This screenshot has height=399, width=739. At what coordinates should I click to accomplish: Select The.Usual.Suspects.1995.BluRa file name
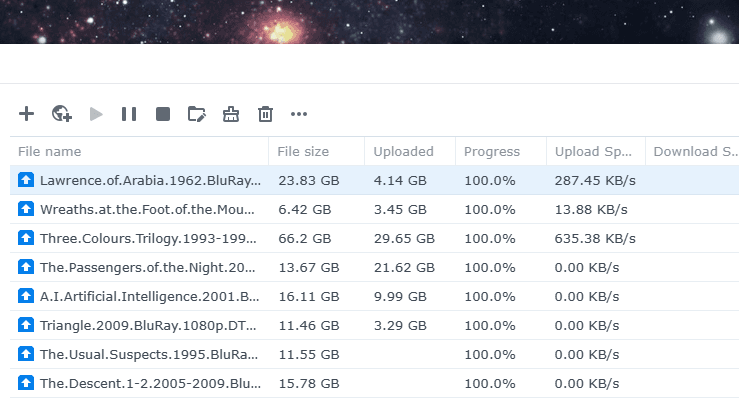[x=149, y=355]
